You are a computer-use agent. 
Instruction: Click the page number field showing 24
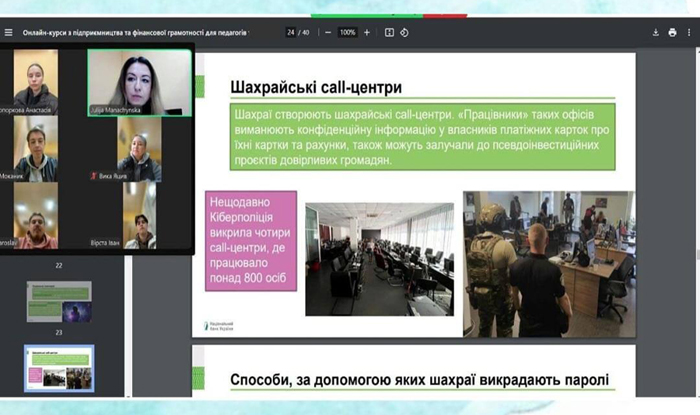(290, 32)
